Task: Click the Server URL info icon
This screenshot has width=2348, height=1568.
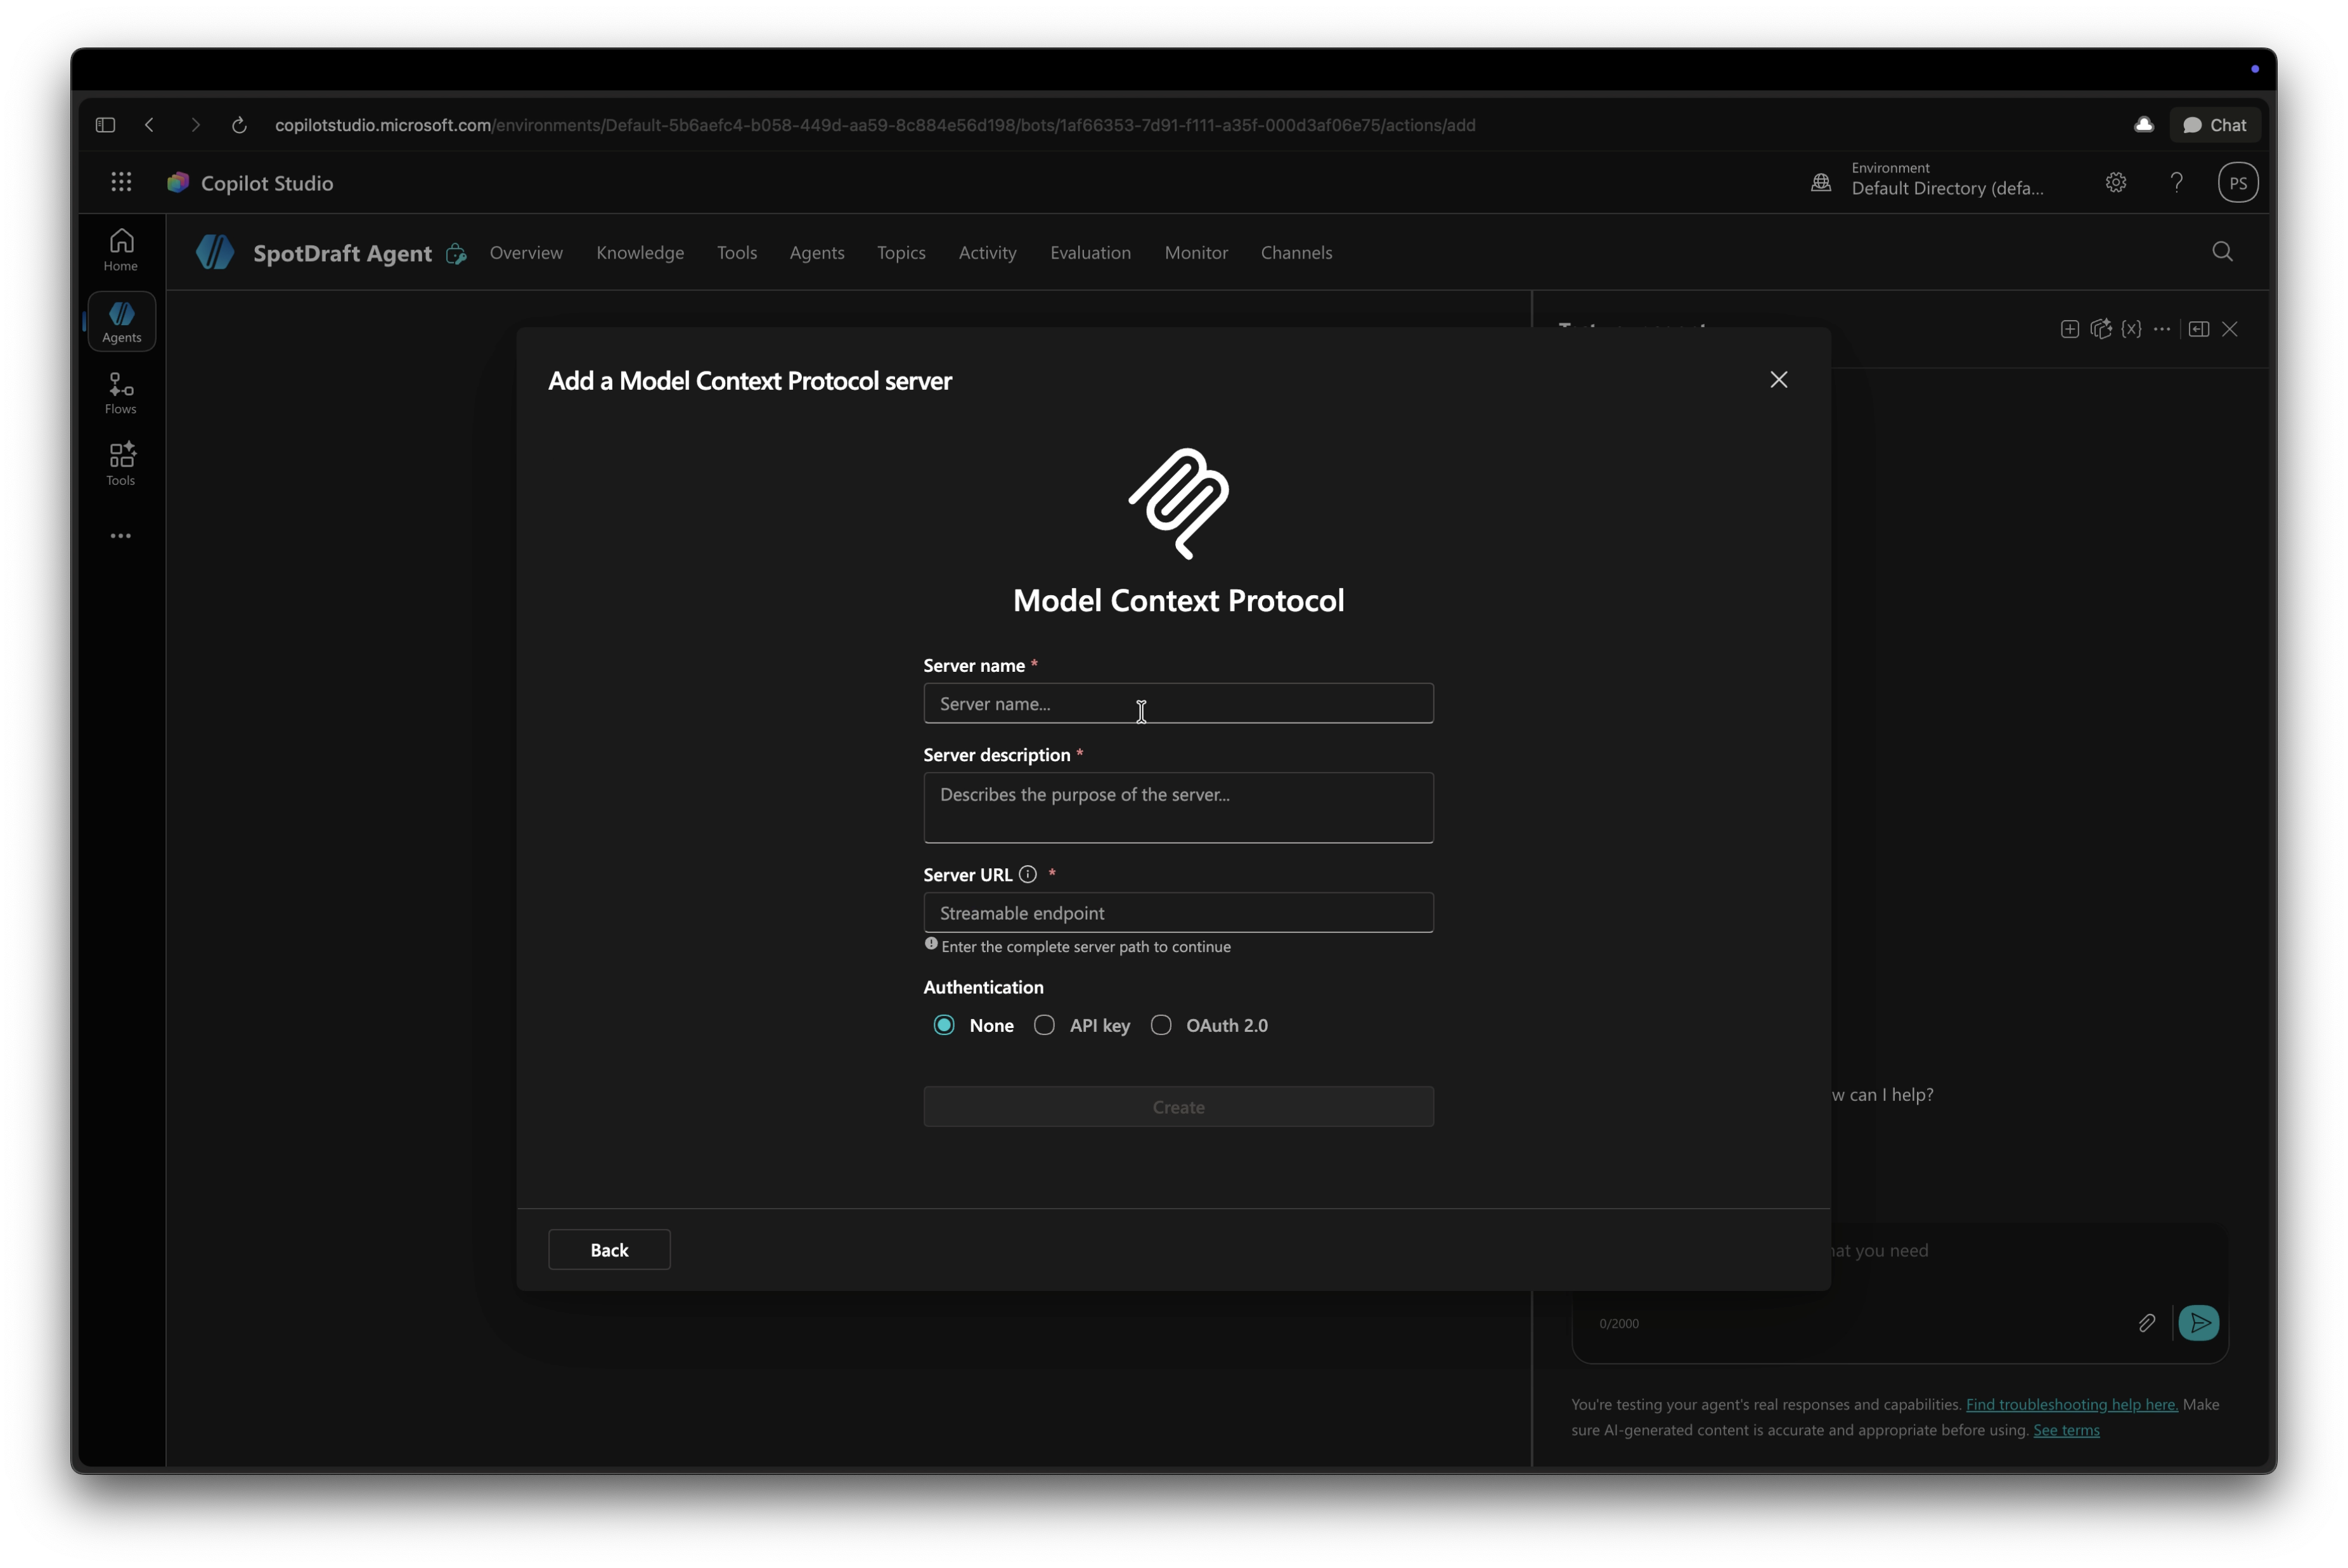Action: 1027,875
